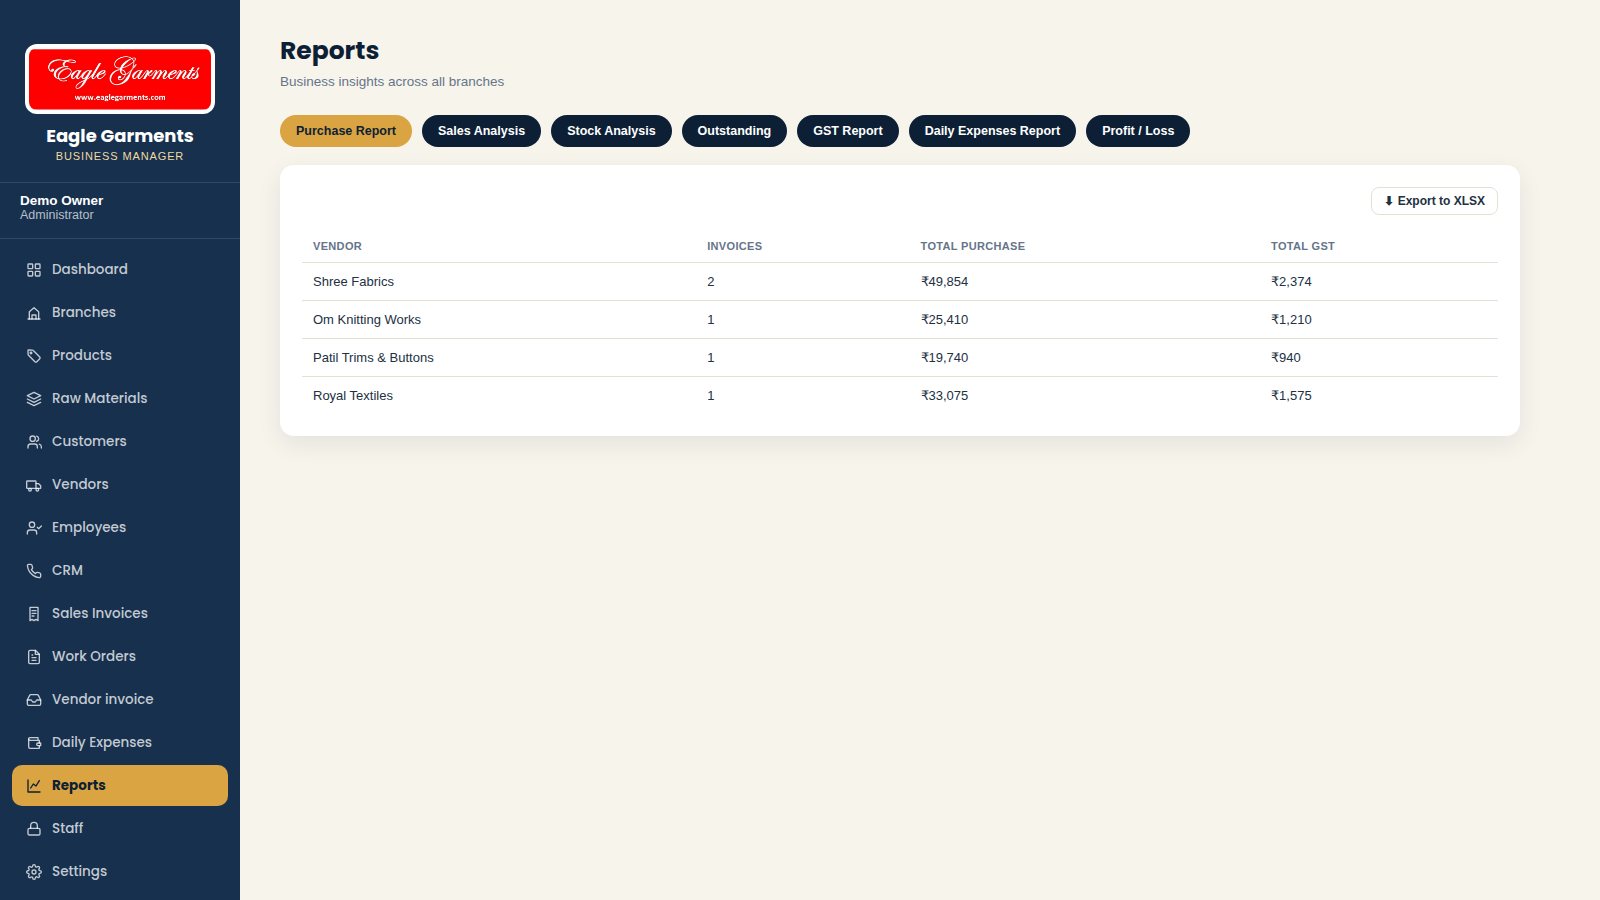Click the ₹1,575 GST amount
Image resolution: width=1600 pixels, height=900 pixels.
[x=1291, y=396]
